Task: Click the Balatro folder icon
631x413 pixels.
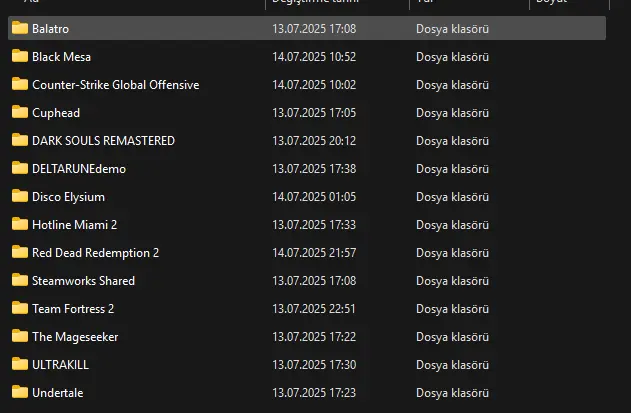Action: 20,28
